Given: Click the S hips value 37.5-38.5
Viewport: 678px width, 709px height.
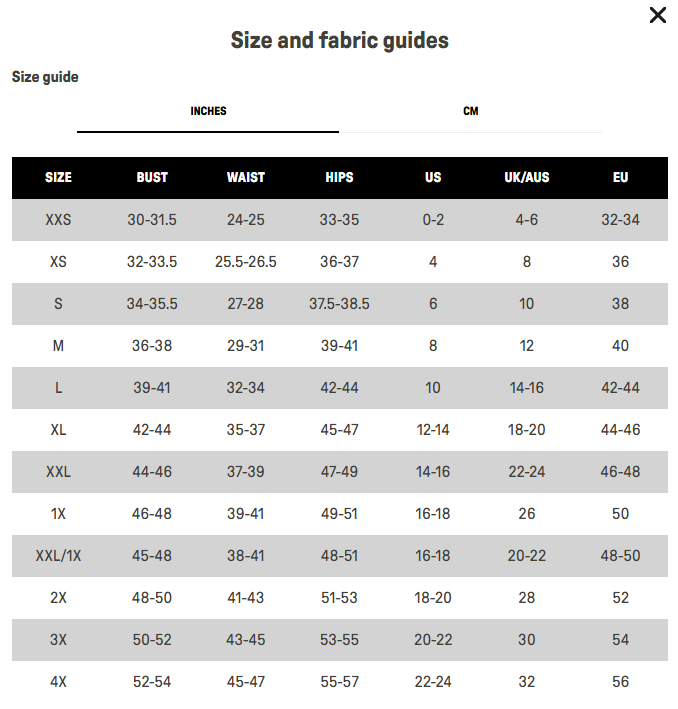Looking at the screenshot, I should pos(339,304).
